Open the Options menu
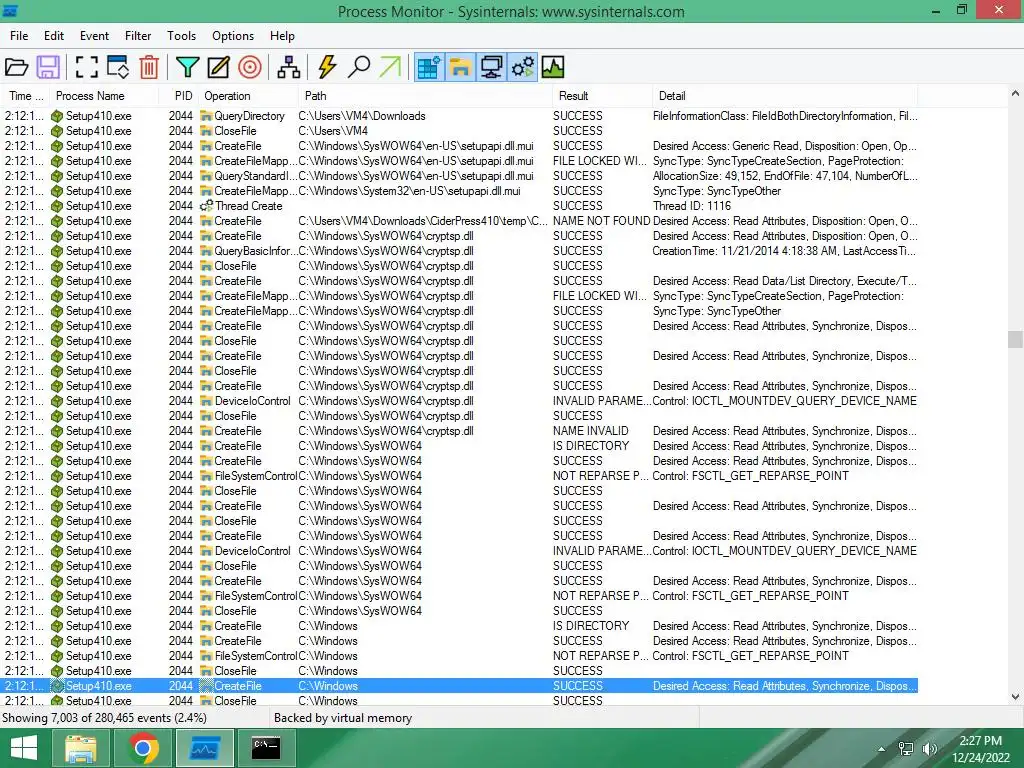1024x768 pixels. tap(232, 36)
